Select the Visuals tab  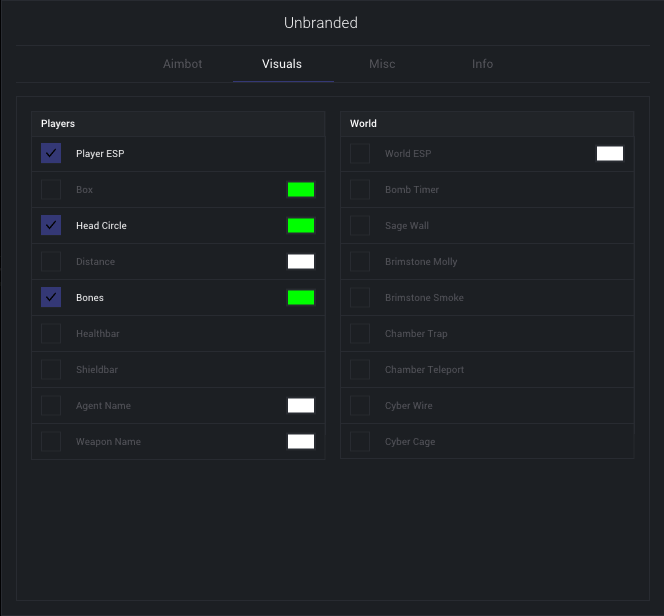click(282, 64)
